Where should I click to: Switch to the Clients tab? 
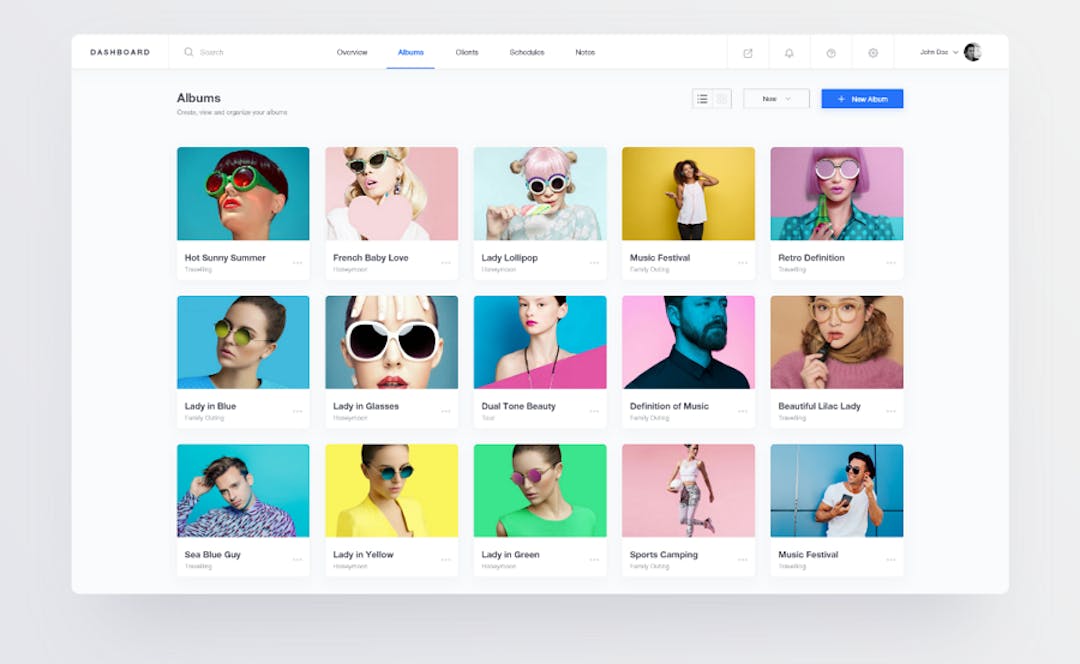point(466,52)
